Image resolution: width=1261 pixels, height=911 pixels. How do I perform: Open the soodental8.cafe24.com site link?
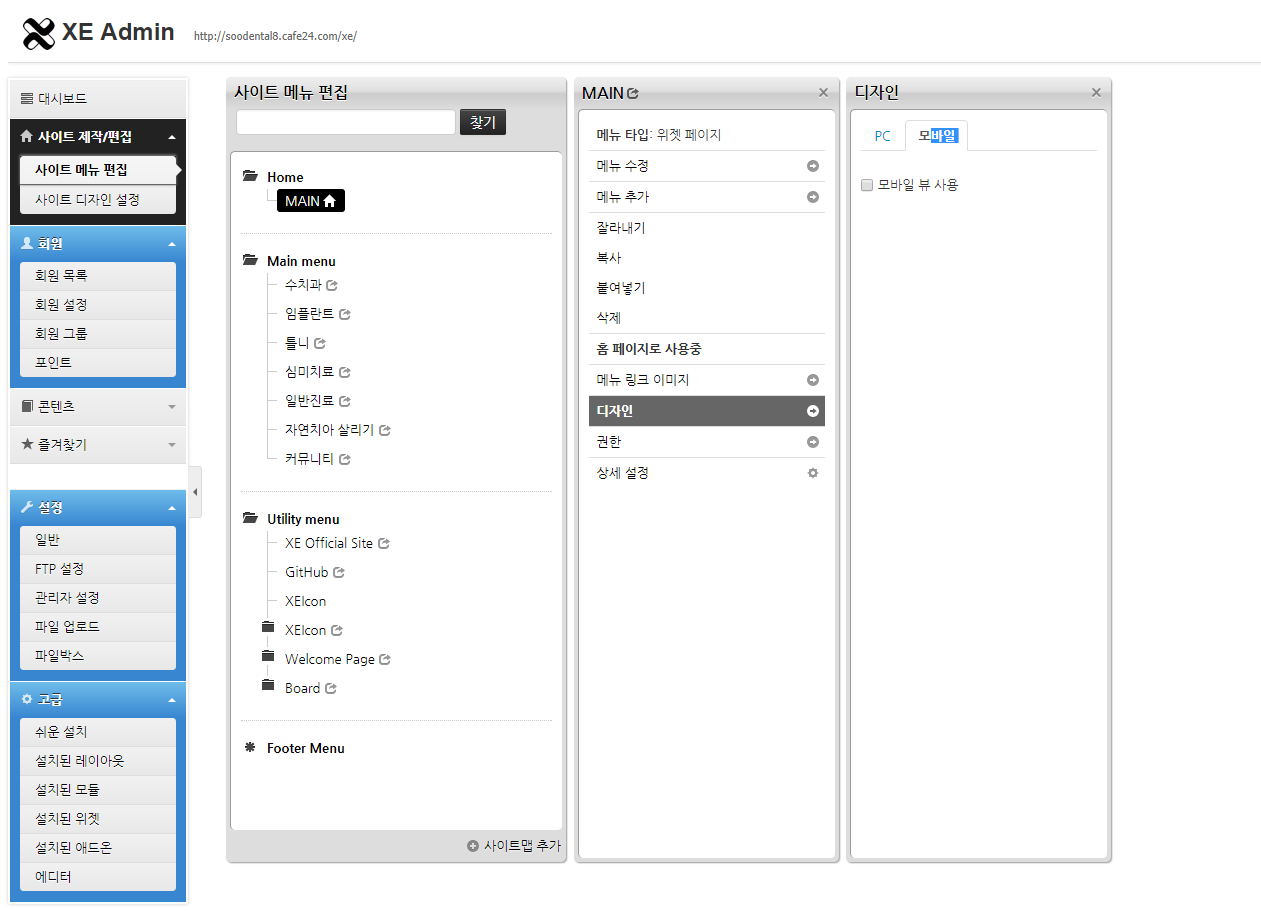tap(275, 36)
